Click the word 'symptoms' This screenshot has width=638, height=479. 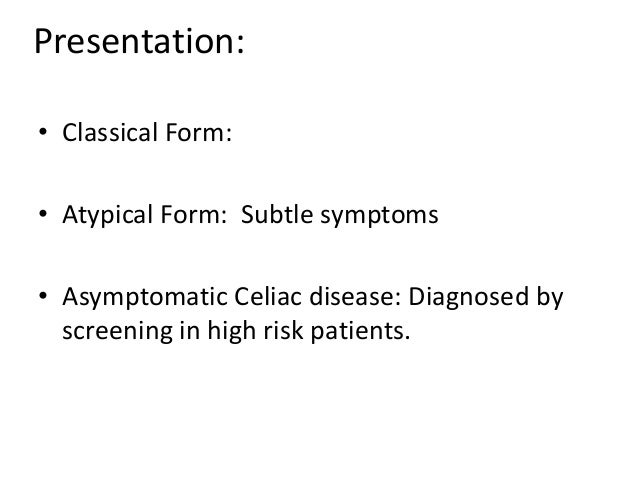point(379,216)
